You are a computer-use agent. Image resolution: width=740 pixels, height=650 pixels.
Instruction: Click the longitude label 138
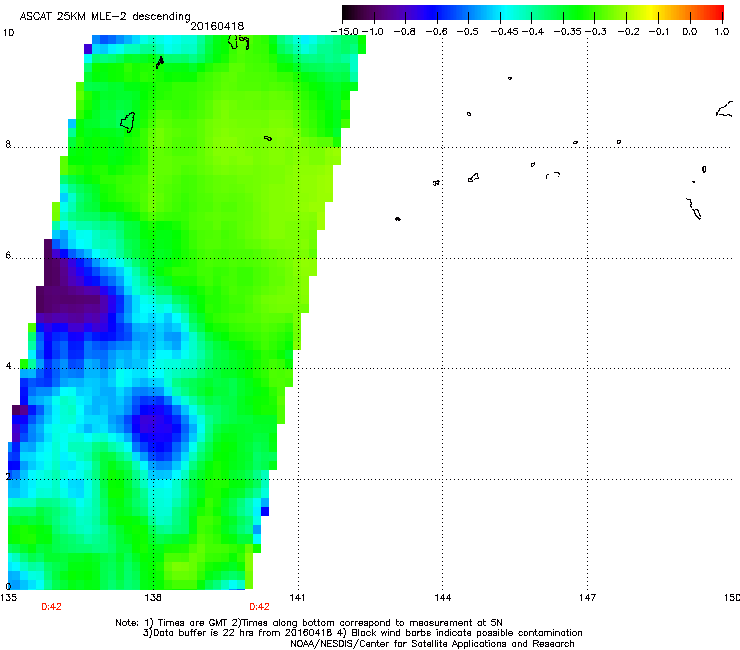(x=153, y=598)
